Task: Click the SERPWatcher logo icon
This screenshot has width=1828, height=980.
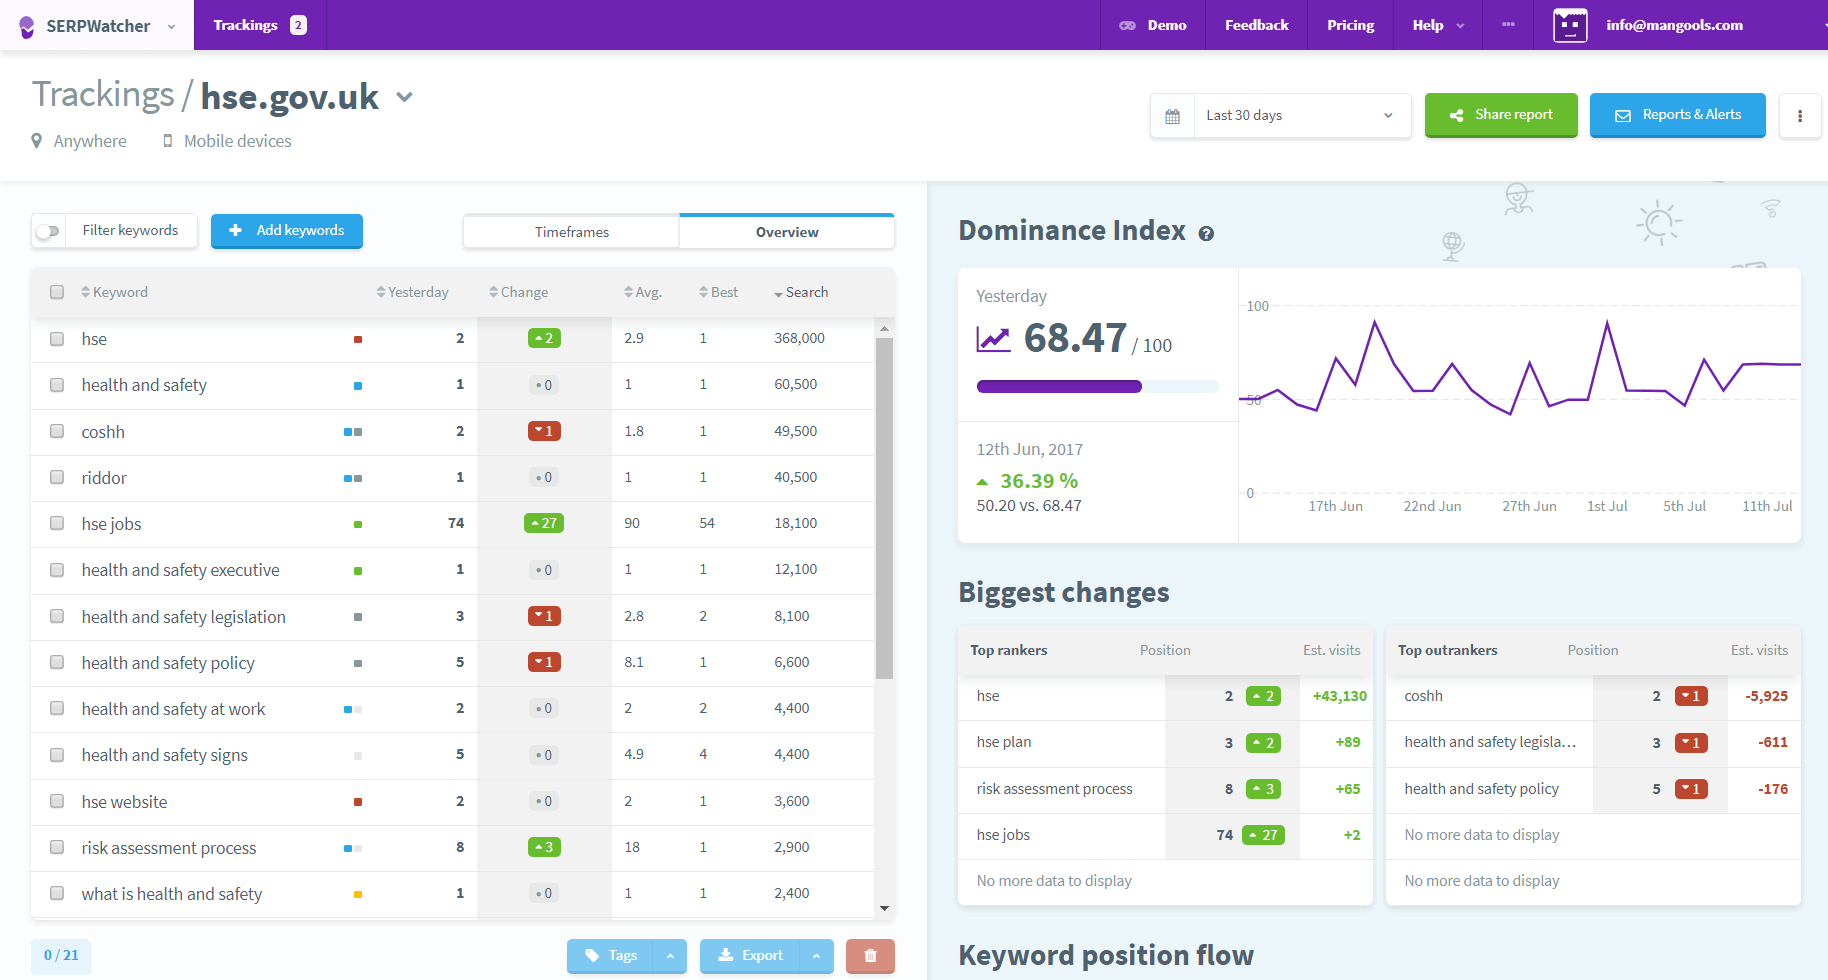Action: (x=27, y=26)
